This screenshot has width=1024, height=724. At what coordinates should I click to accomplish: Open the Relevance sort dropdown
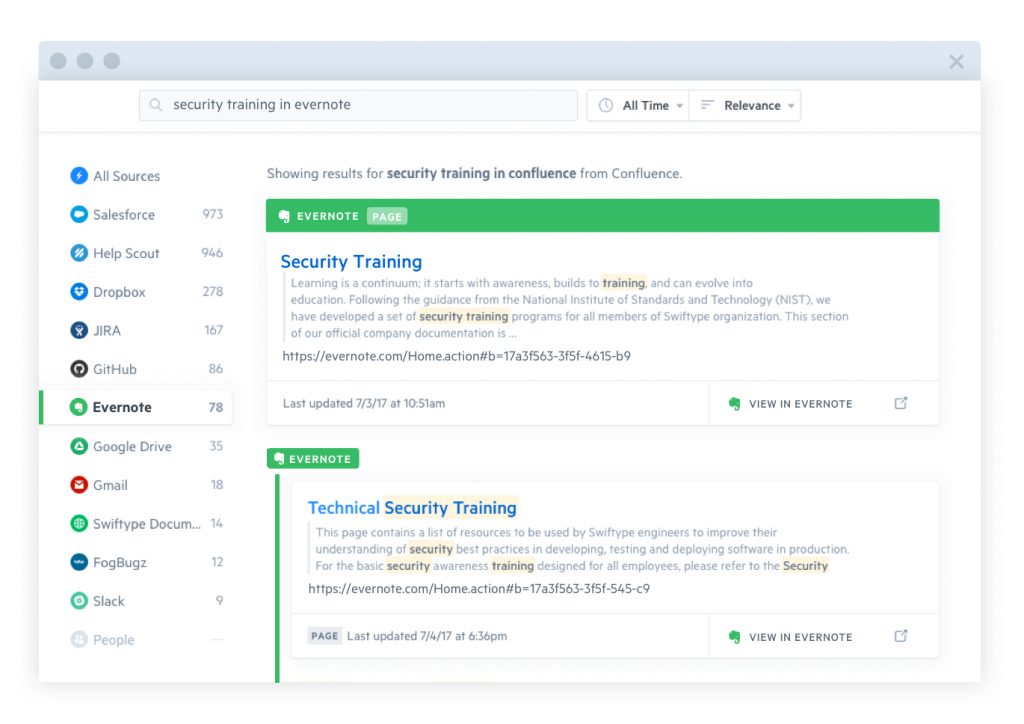[x=745, y=105]
